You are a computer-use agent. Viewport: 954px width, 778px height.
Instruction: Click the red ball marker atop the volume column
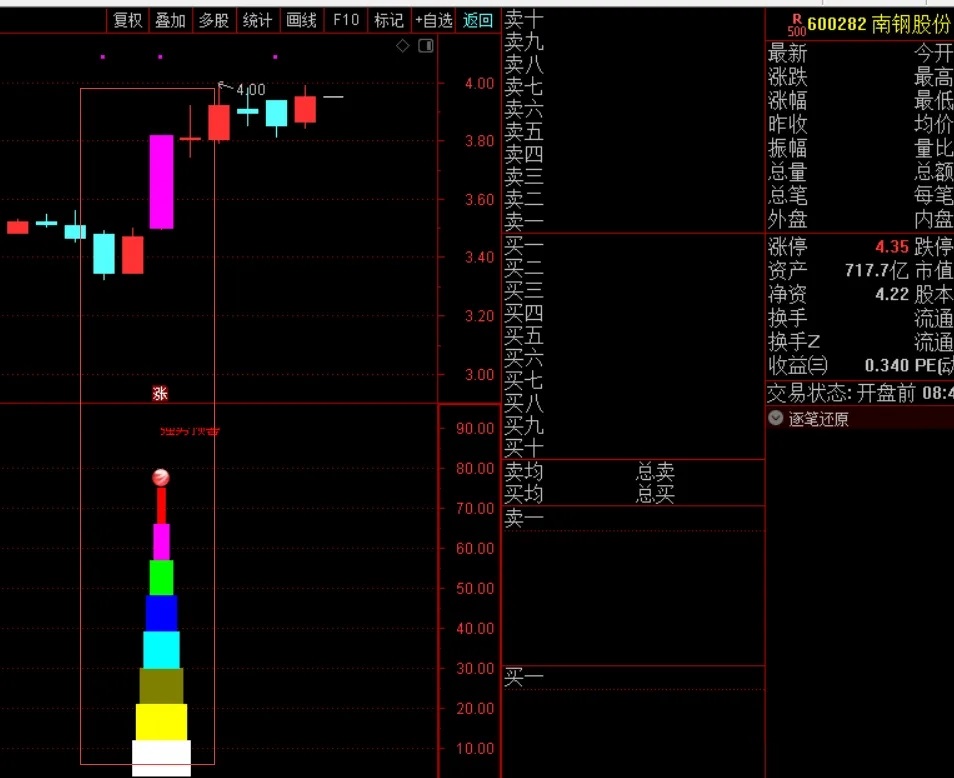(161, 478)
